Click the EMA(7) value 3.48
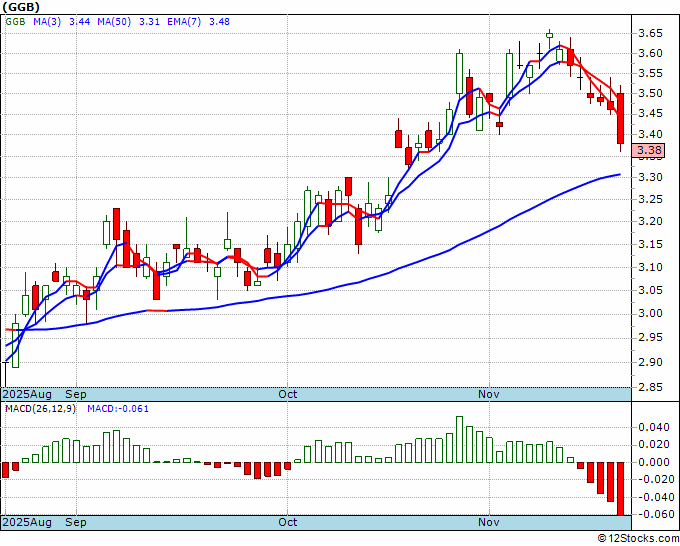This screenshot has width=680, height=546. coord(219,21)
